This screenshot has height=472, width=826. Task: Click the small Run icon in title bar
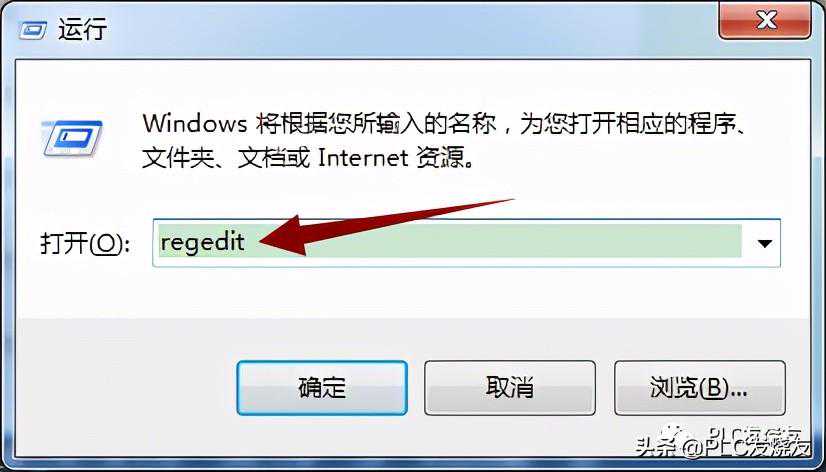[x=33, y=31]
